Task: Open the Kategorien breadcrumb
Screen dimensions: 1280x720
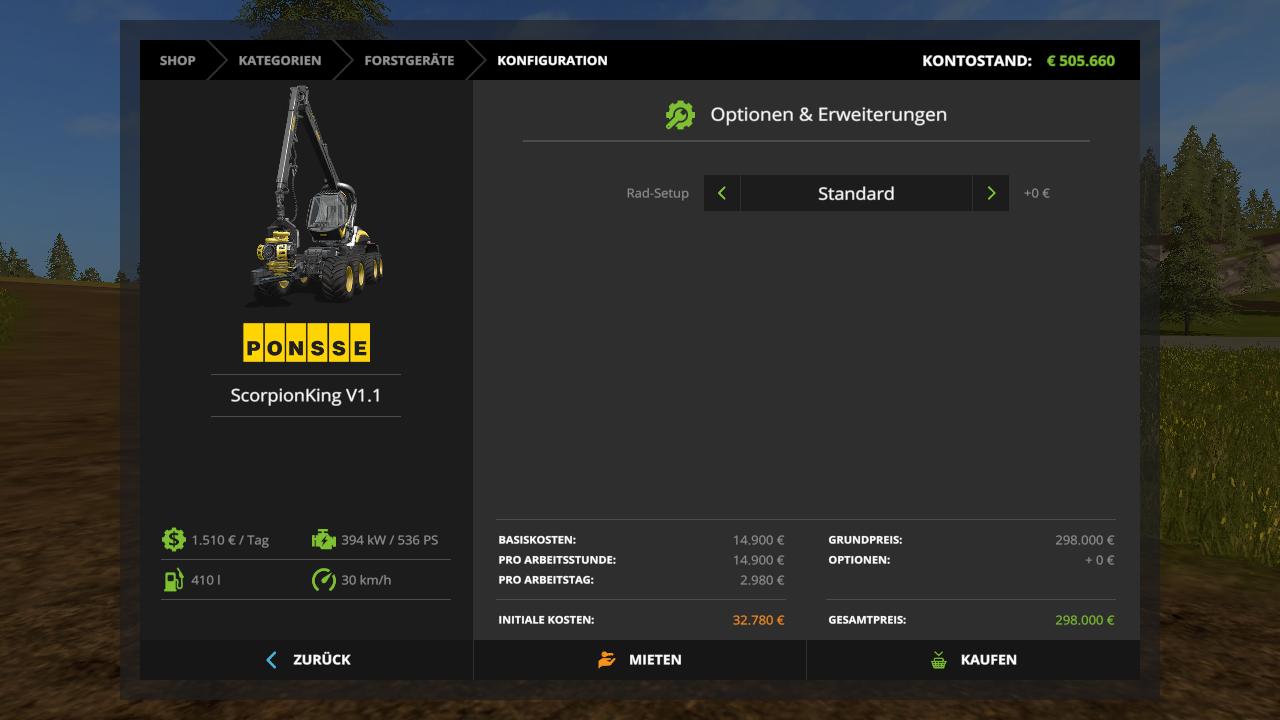Action: 280,60
